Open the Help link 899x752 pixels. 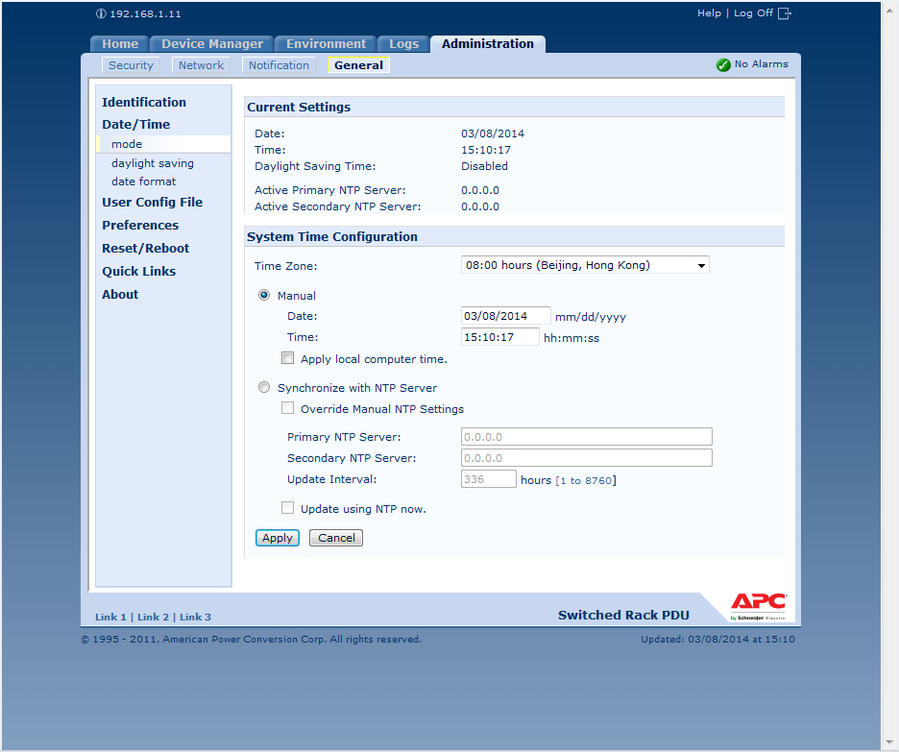(x=708, y=13)
